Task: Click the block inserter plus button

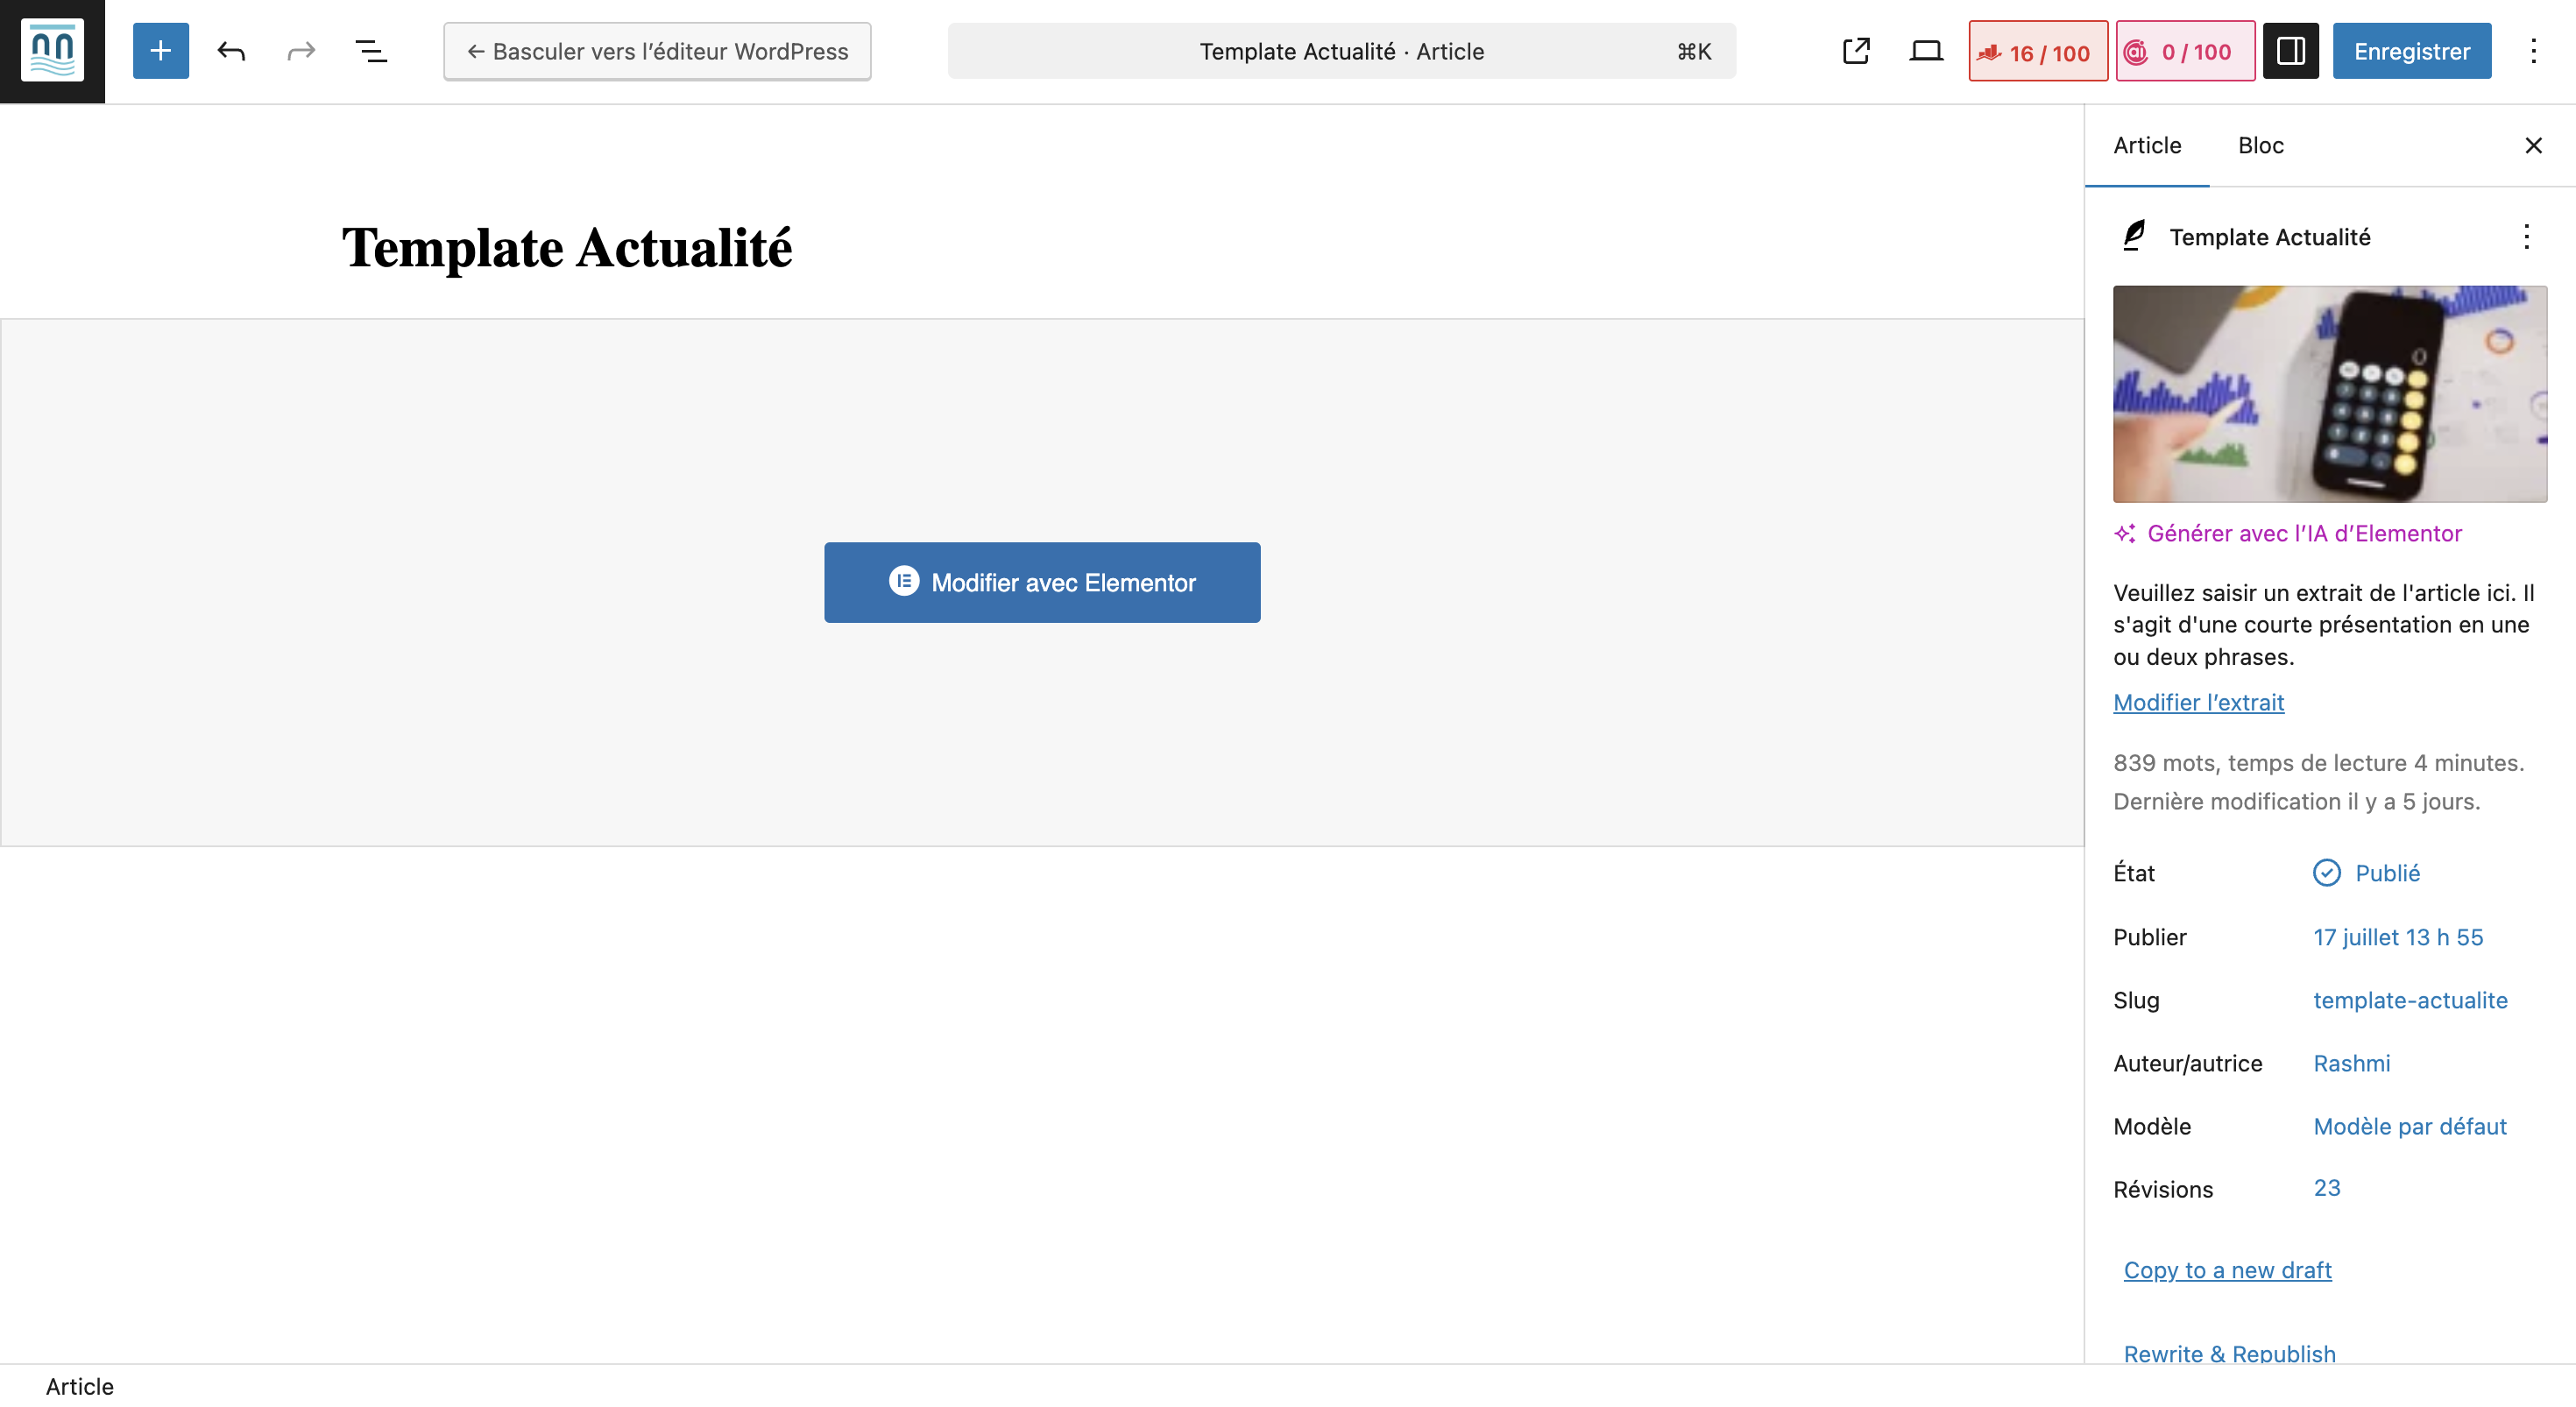Action: point(160,51)
